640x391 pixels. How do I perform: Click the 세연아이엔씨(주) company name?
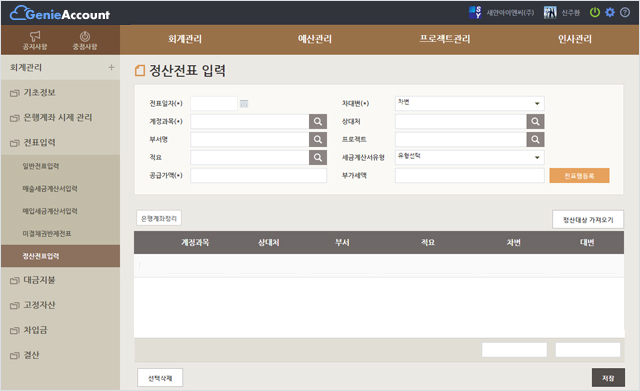[x=510, y=13]
